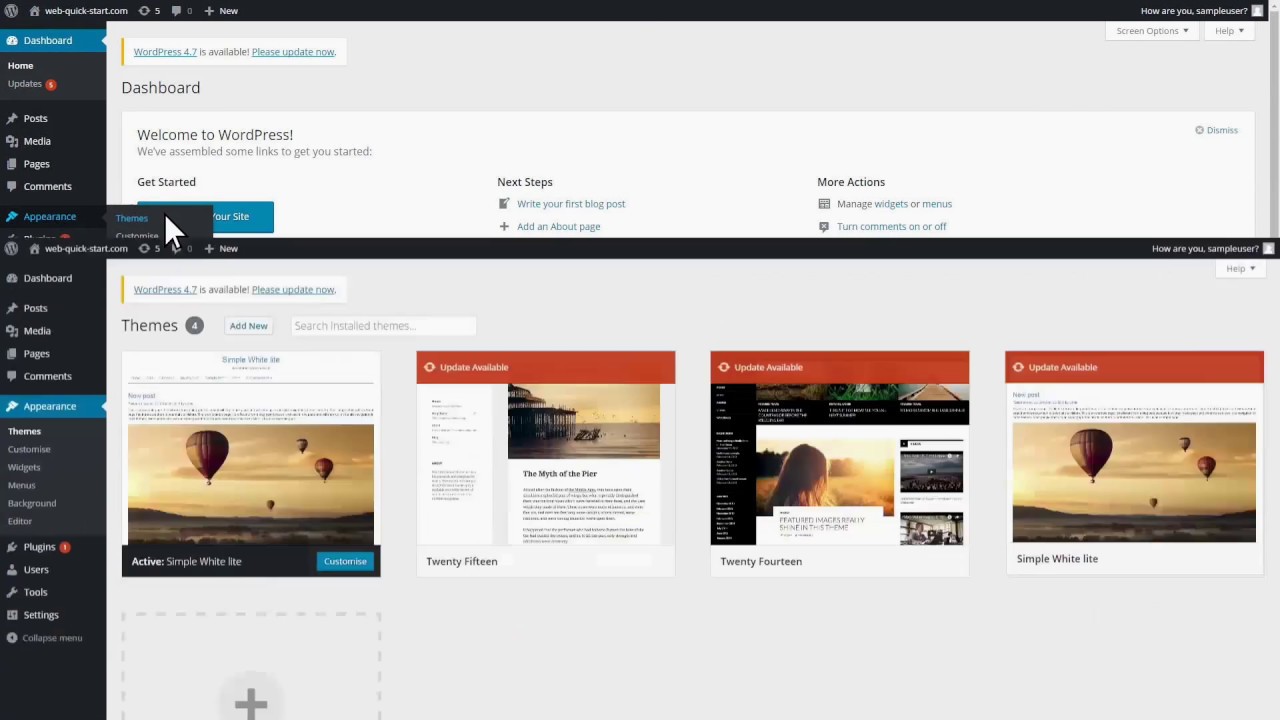Viewport: 1280px width, 720px height.
Task: Click the menus link under More Actions
Action: coord(937,204)
